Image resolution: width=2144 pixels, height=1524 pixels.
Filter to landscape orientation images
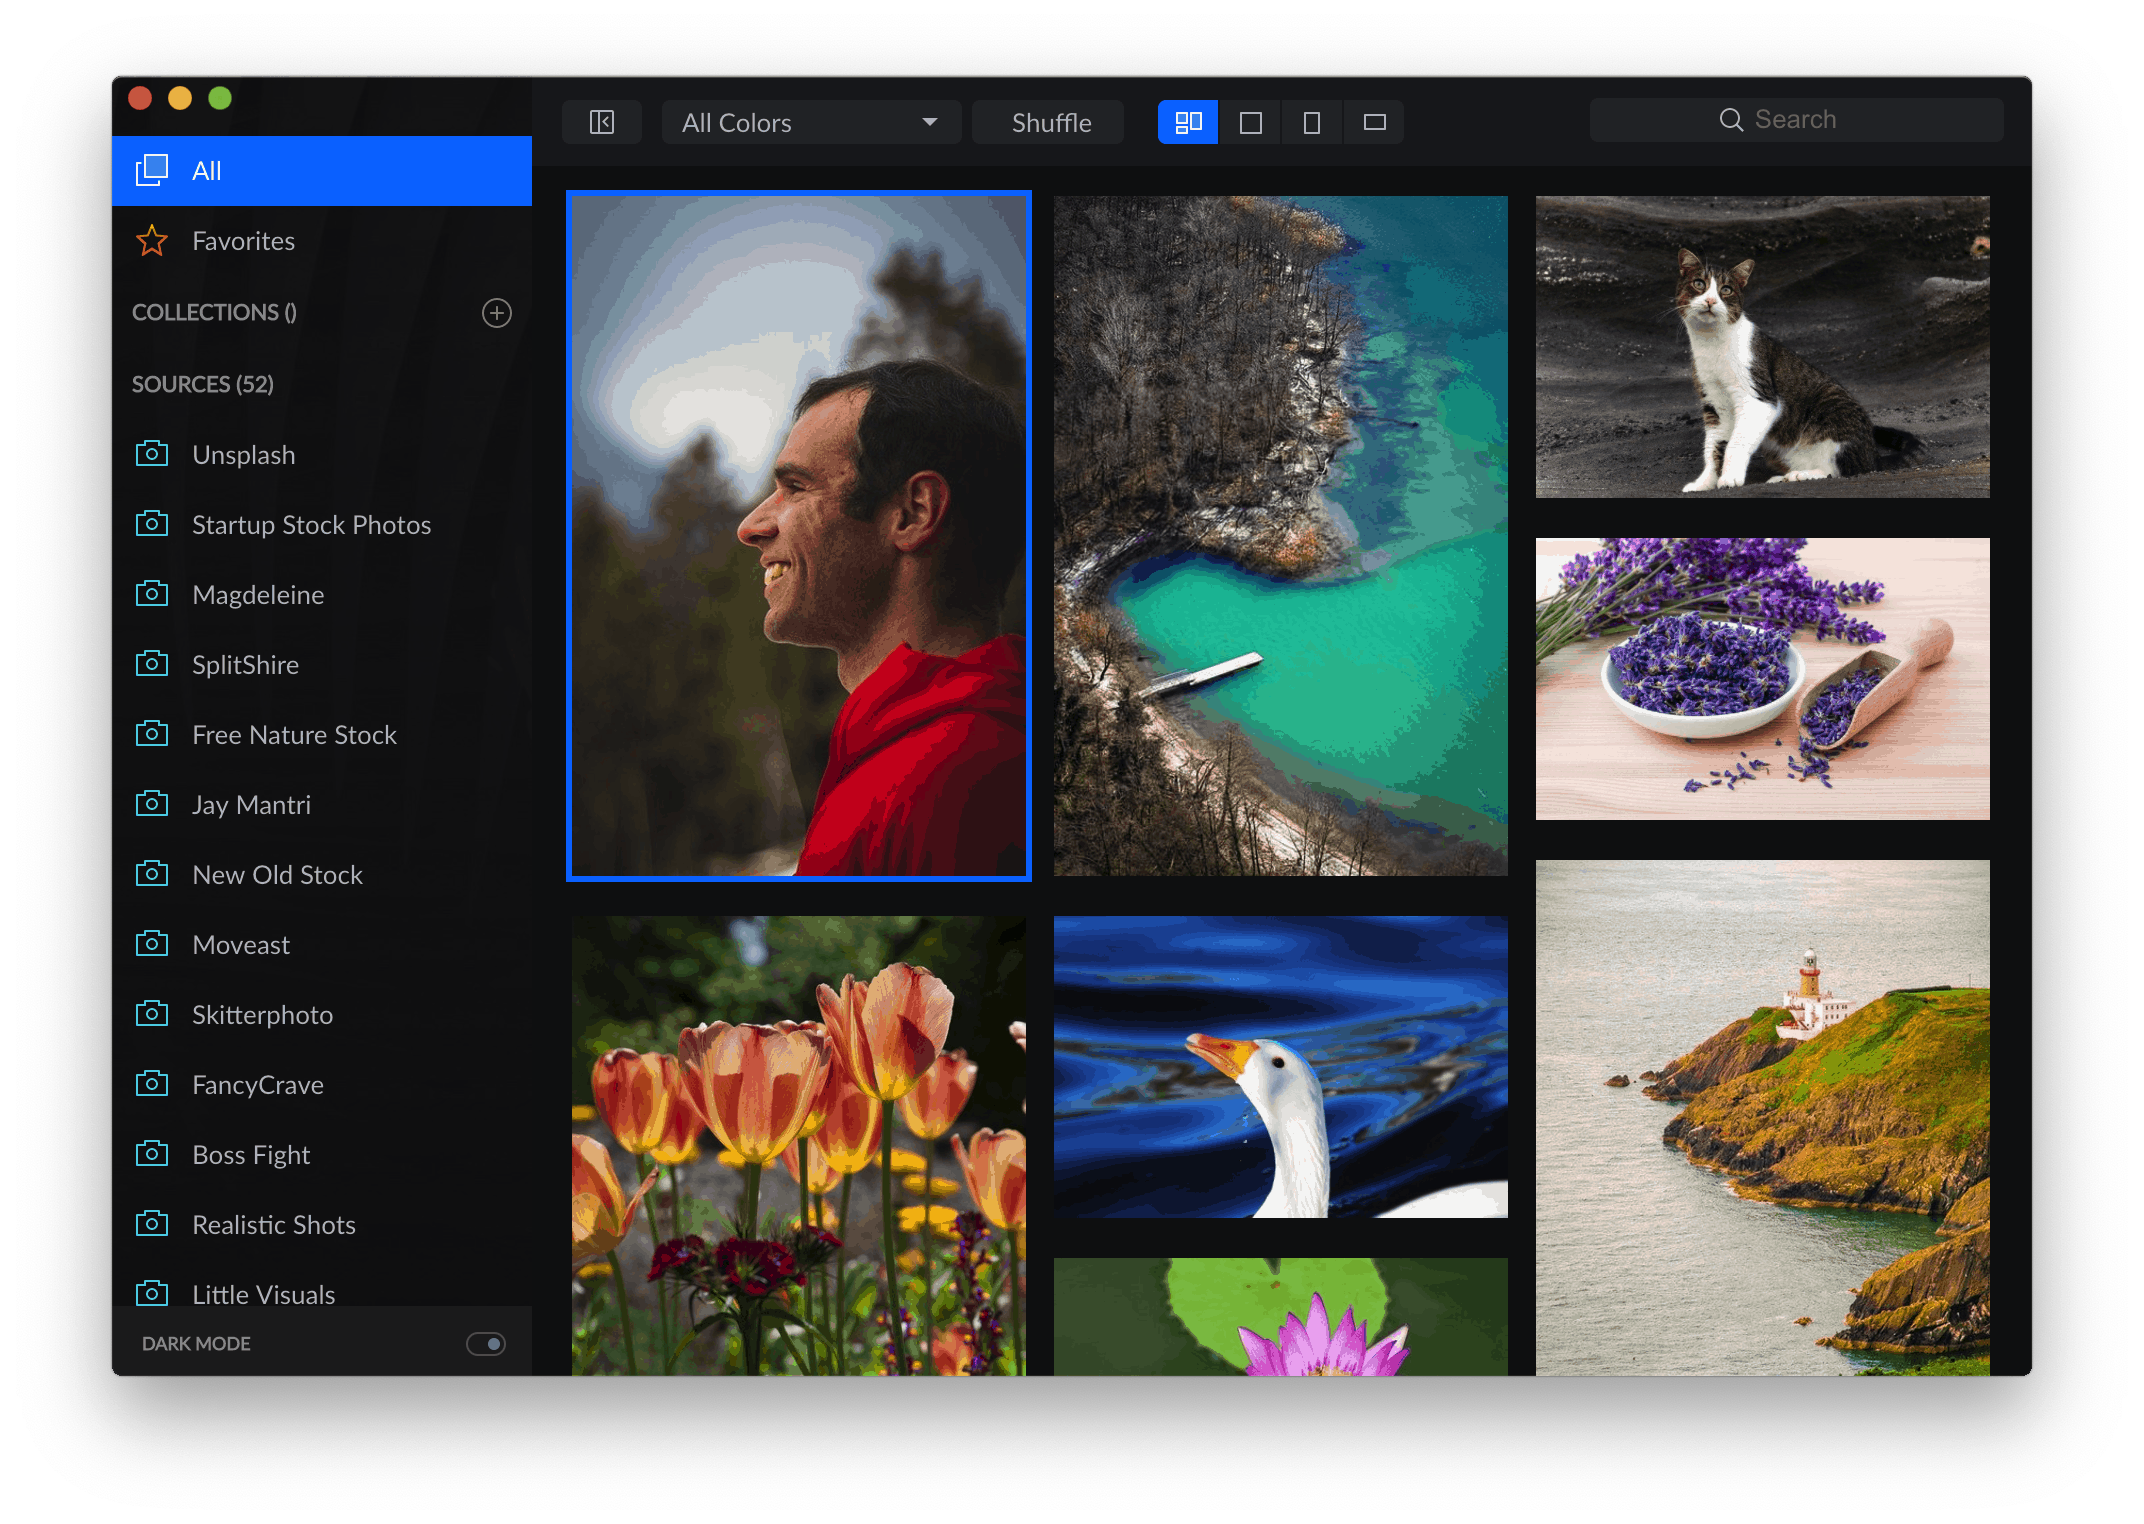pyautogui.click(x=1374, y=122)
